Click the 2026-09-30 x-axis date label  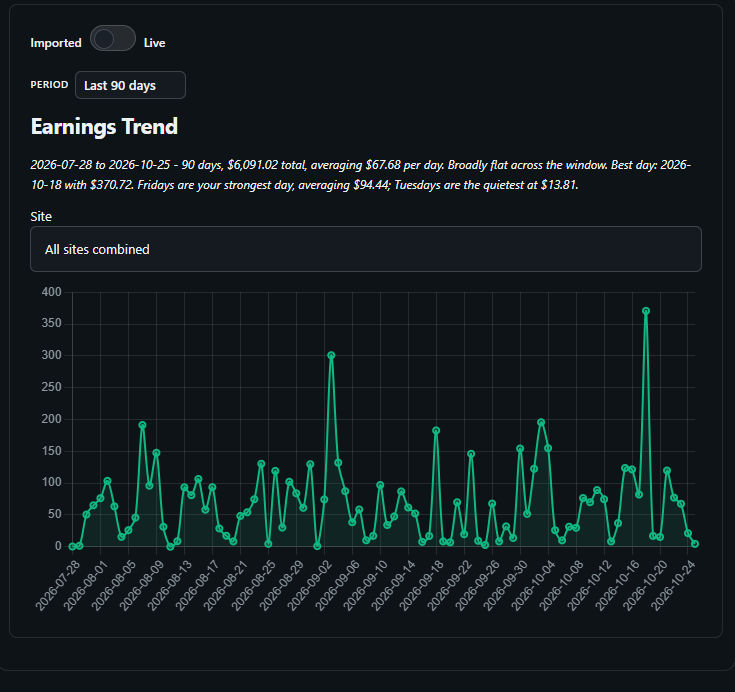505,586
